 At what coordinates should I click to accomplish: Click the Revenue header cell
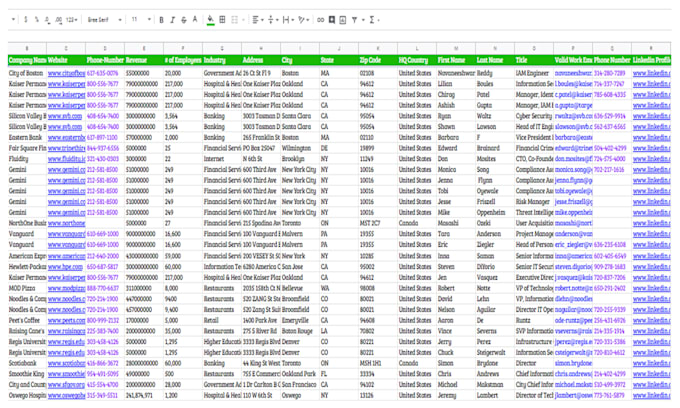(144, 60)
